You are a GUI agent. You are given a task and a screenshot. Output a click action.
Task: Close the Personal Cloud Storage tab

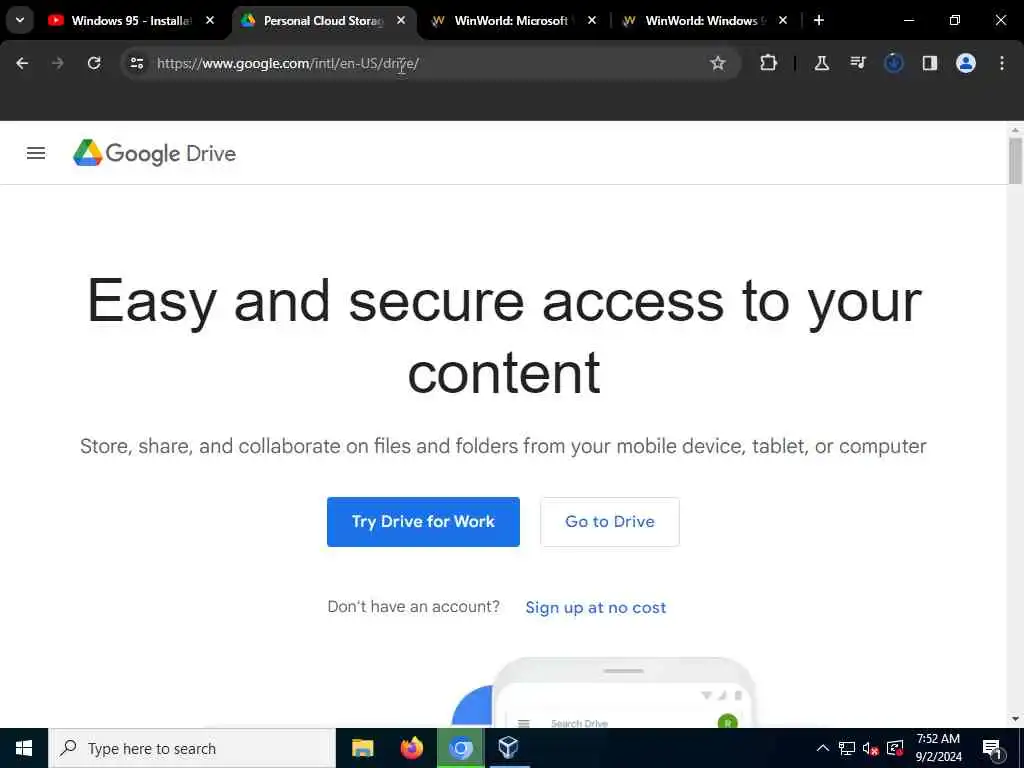(x=401, y=20)
